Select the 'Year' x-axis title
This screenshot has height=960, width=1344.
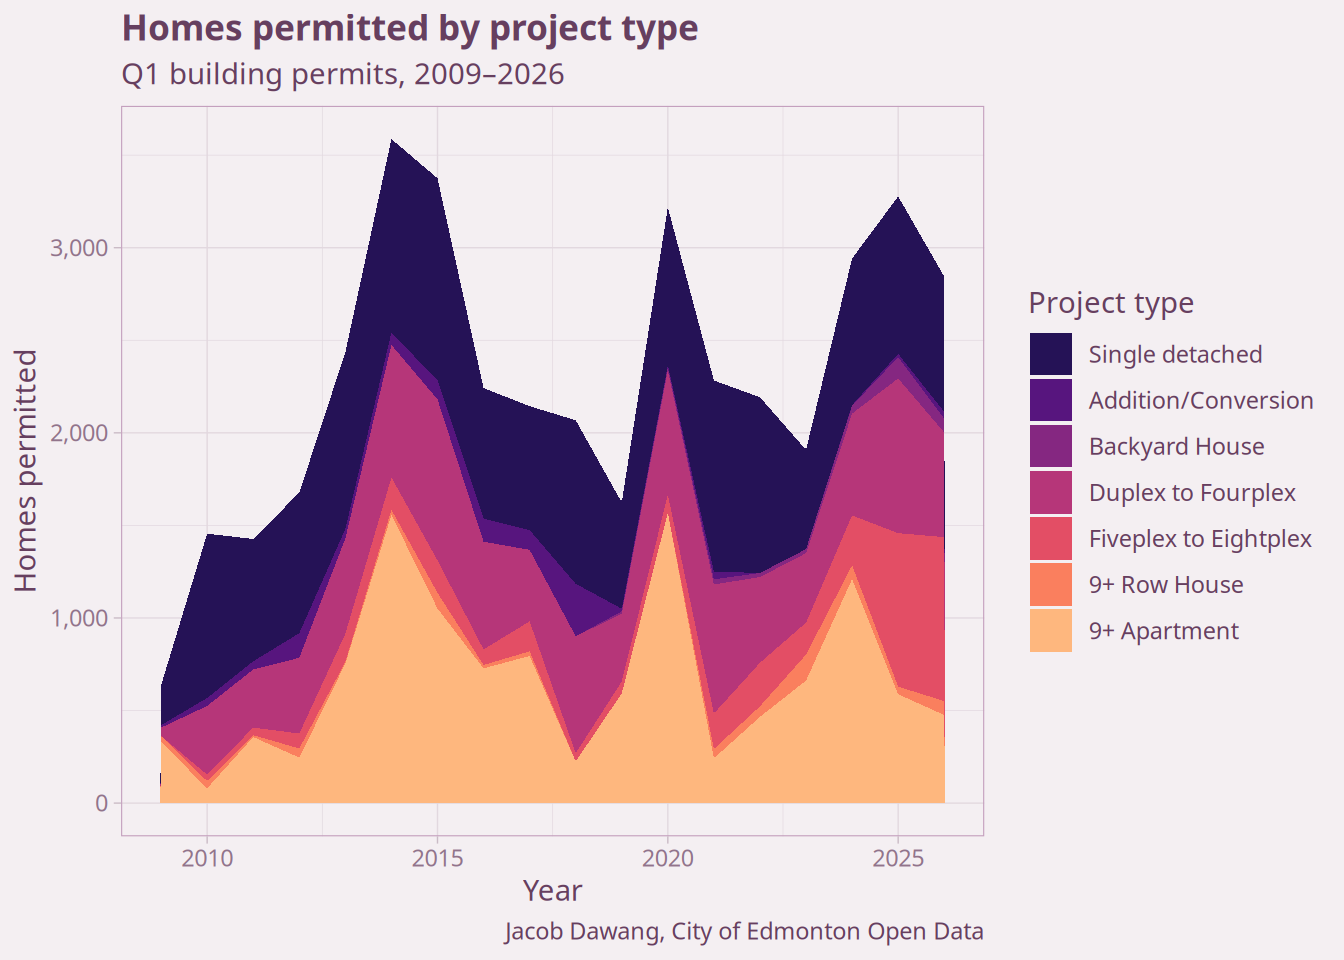pyautogui.click(x=552, y=890)
